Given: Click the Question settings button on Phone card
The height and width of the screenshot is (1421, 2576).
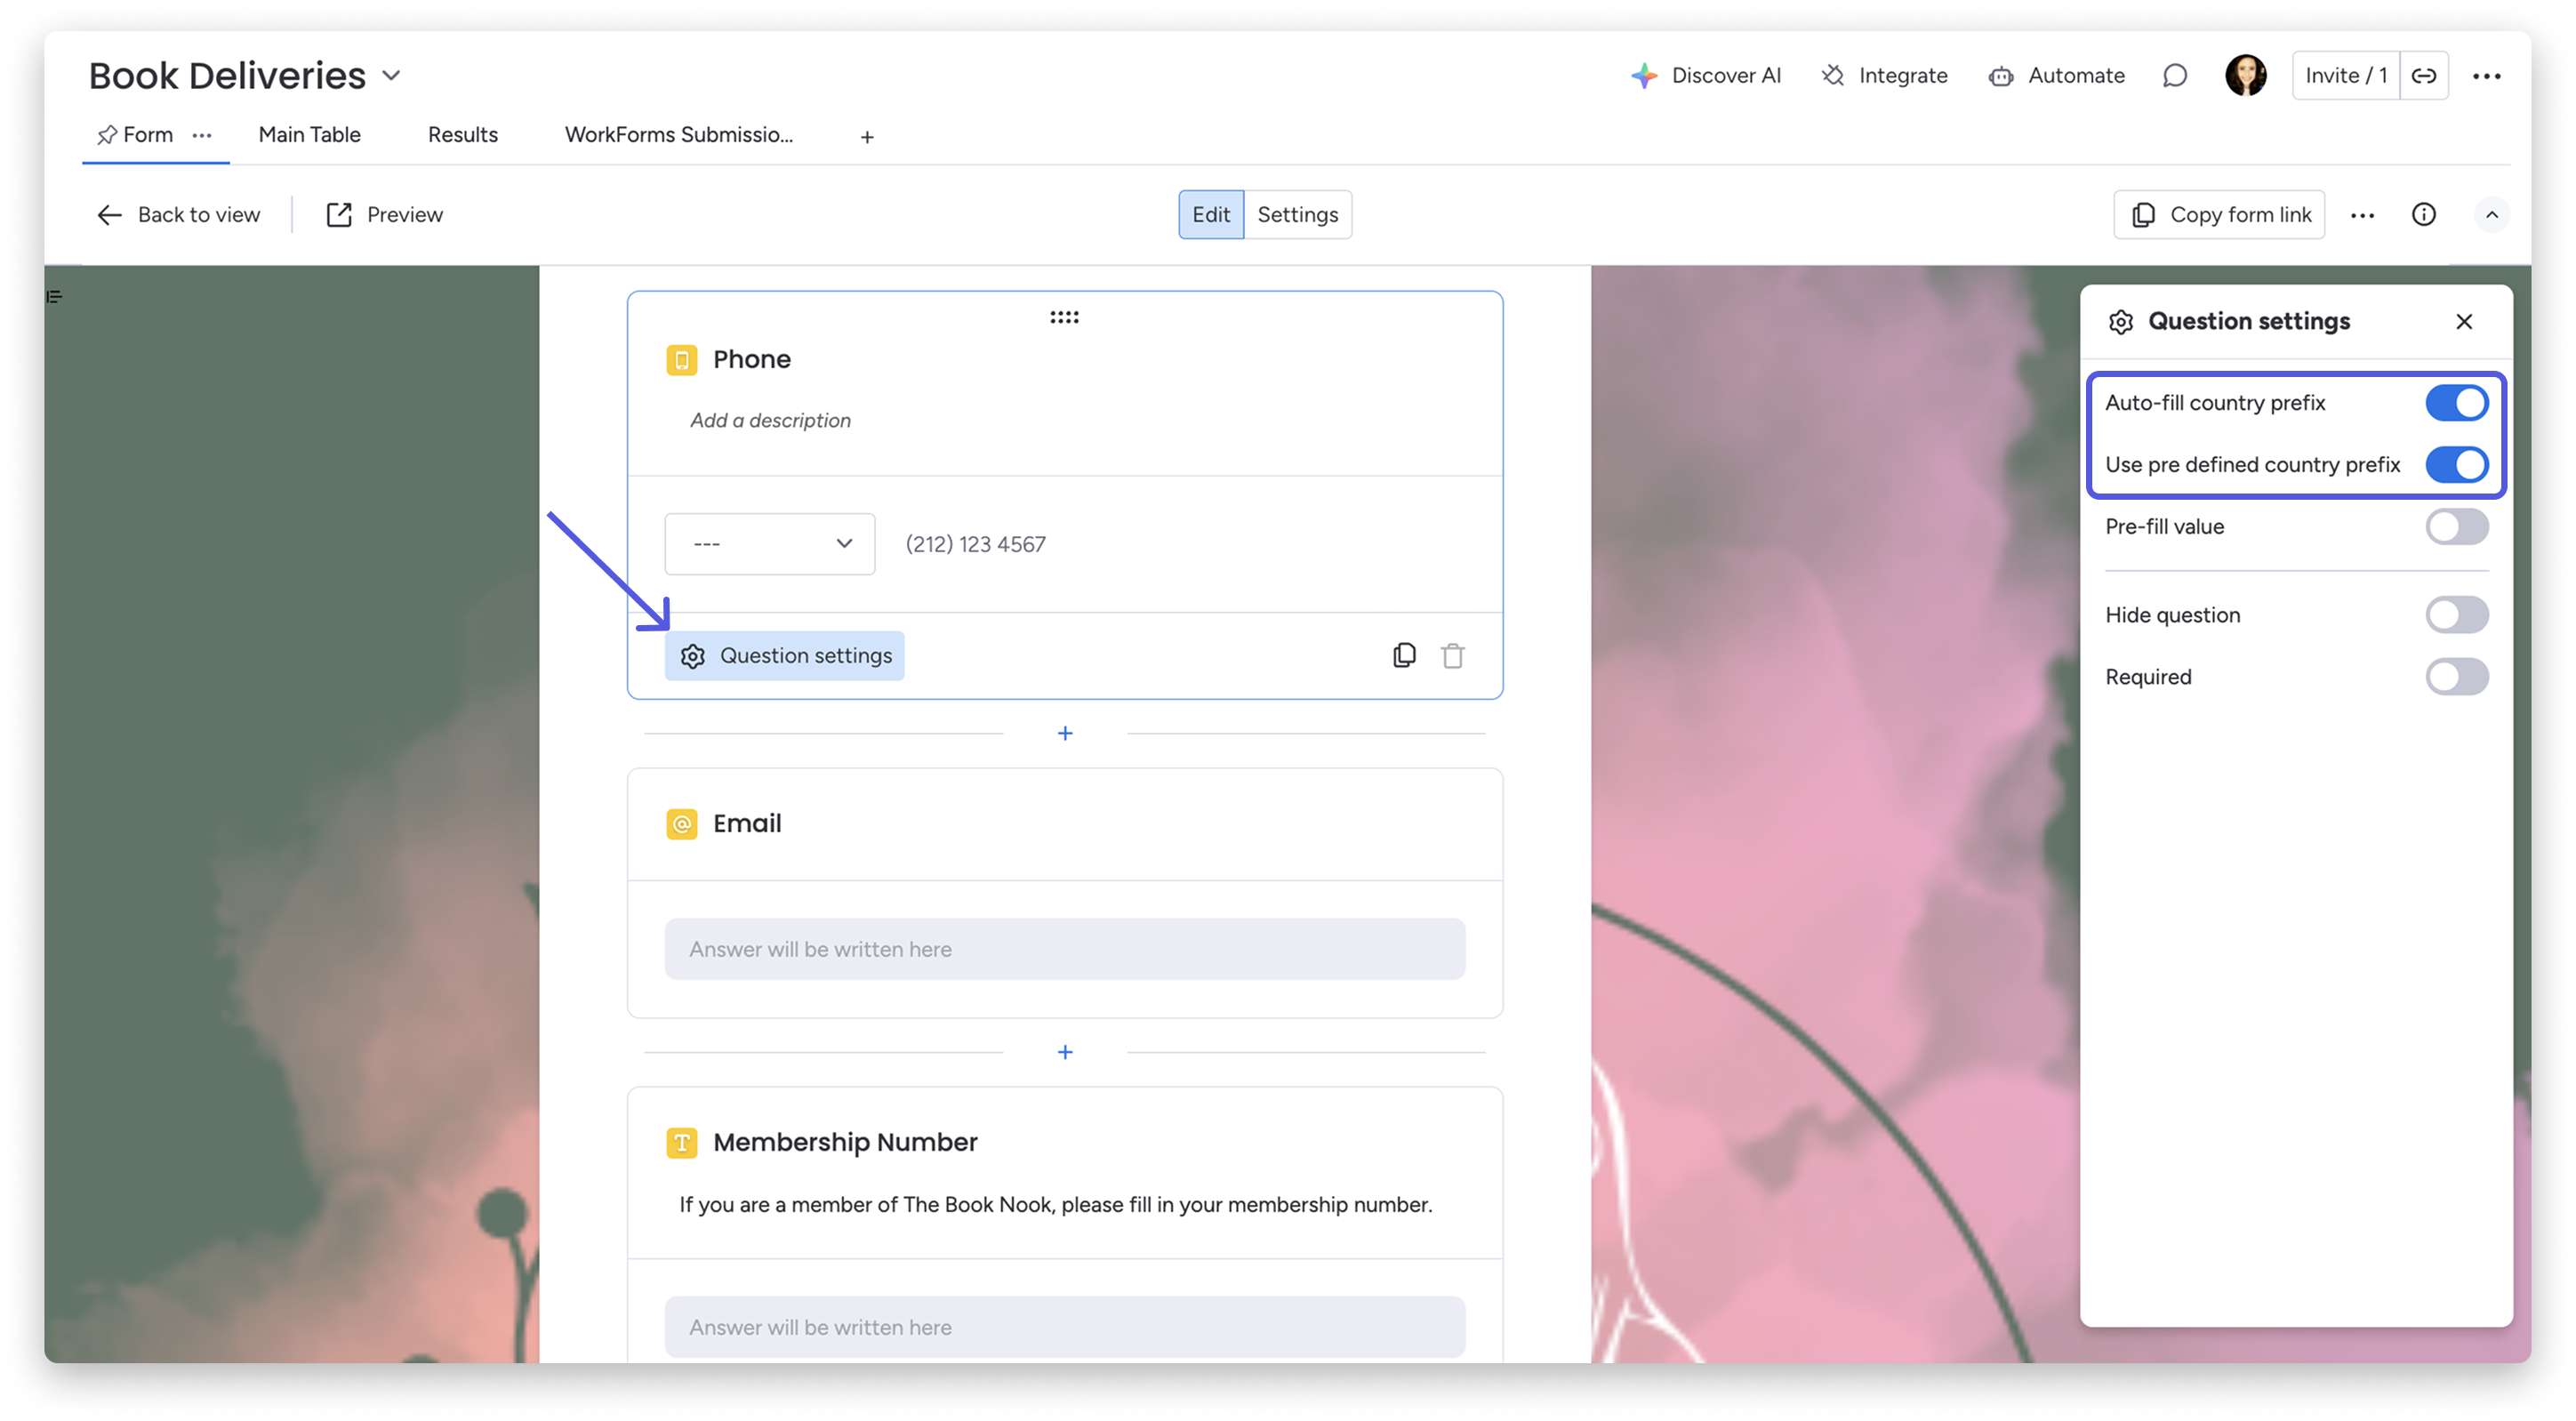Looking at the screenshot, I should [784, 655].
